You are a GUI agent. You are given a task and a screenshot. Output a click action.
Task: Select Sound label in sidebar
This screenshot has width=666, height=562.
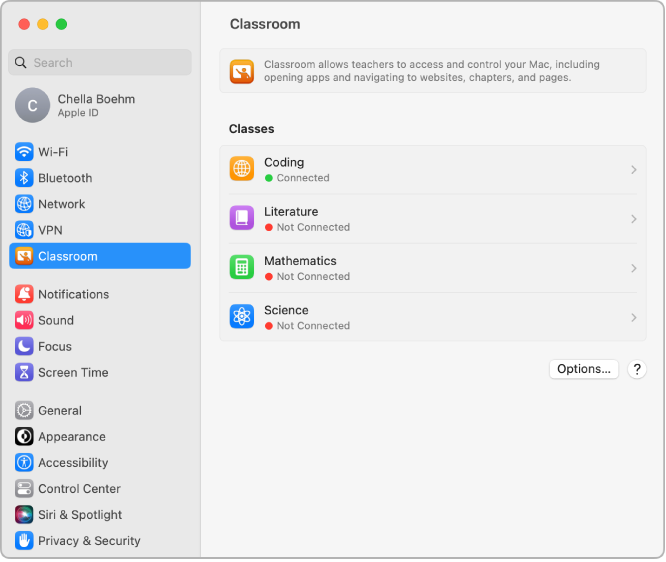pos(56,320)
